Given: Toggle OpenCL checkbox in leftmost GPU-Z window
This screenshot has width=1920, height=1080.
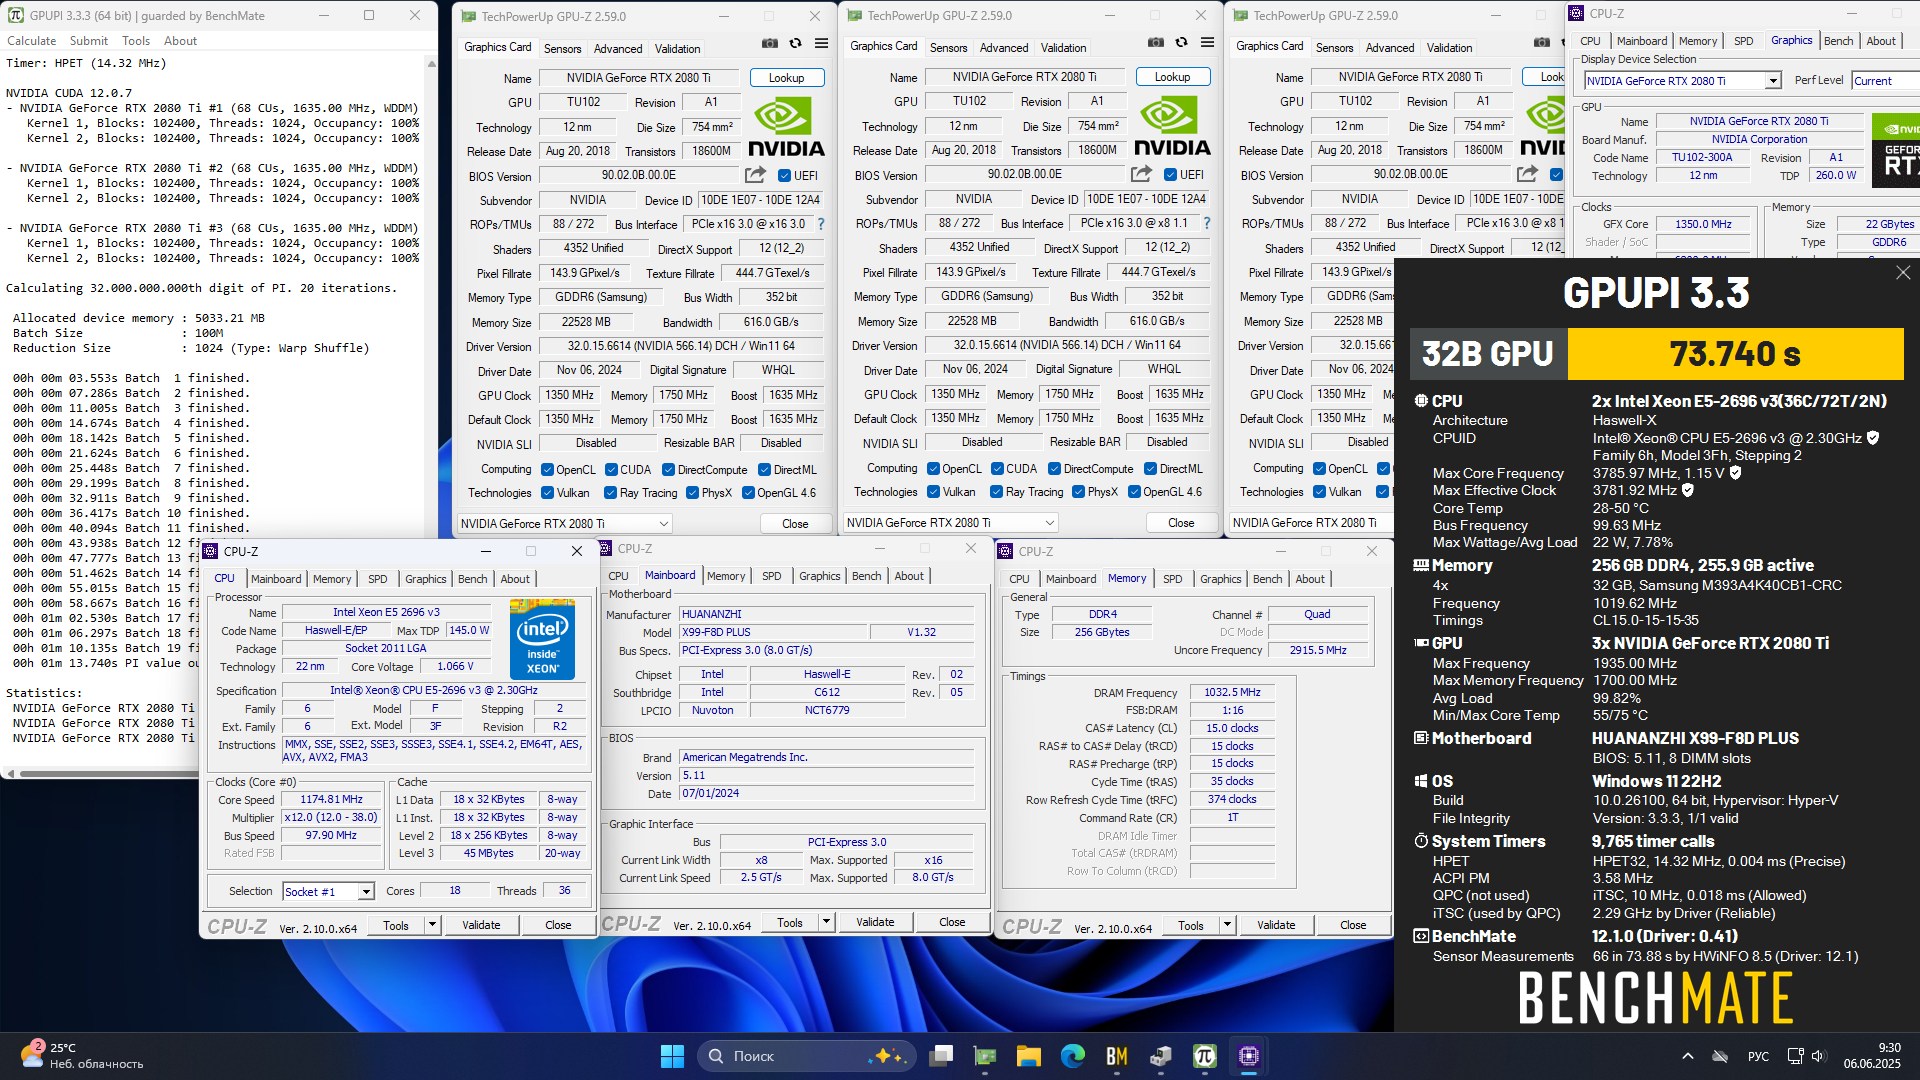Looking at the screenshot, I should click(547, 470).
